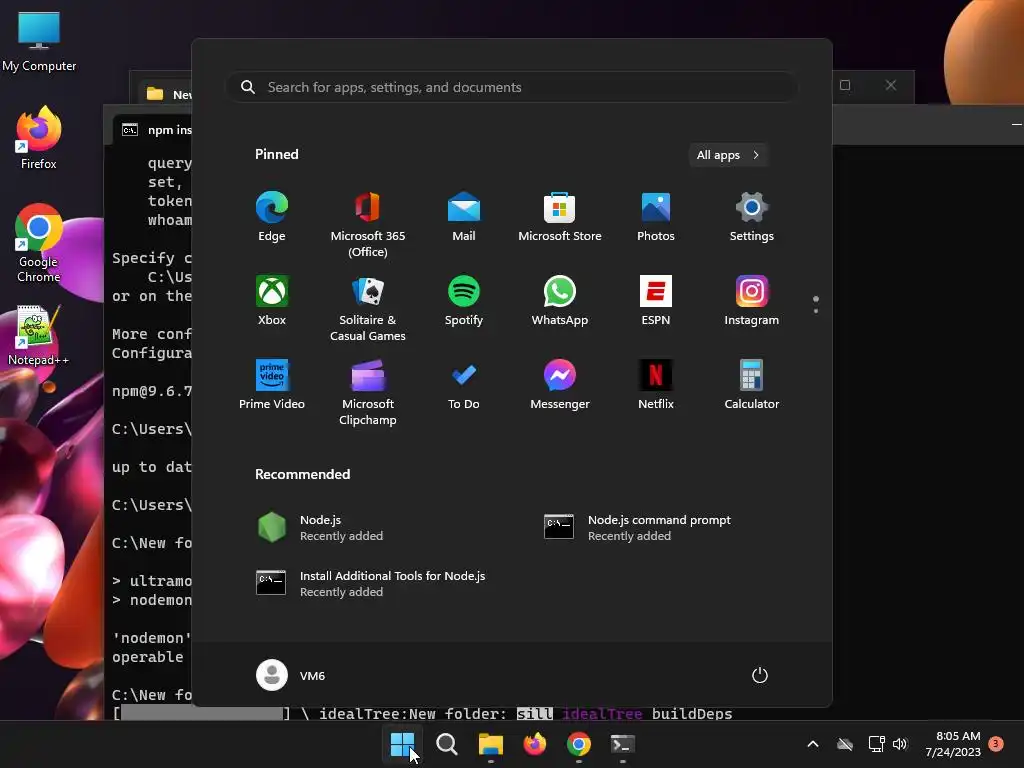Launch Microsoft 365 (Office)
1024x768 pixels.
click(368, 225)
